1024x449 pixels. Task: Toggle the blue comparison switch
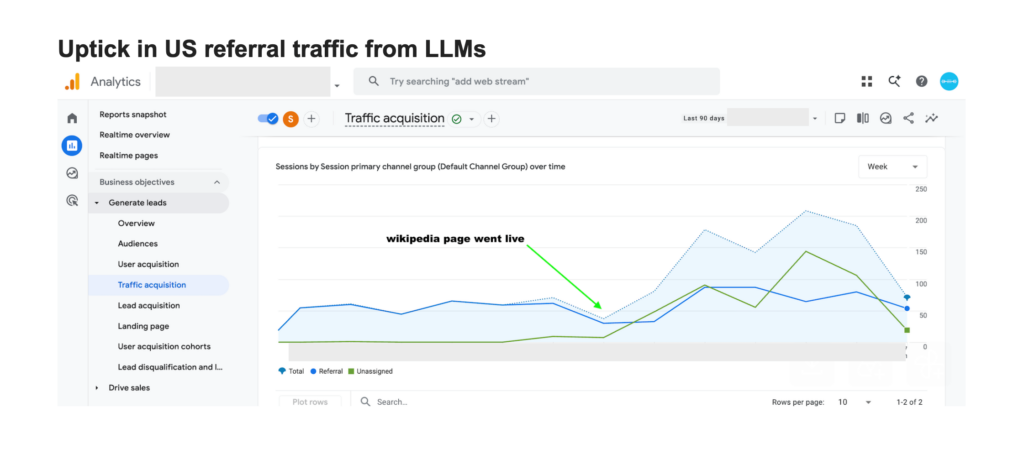268,119
